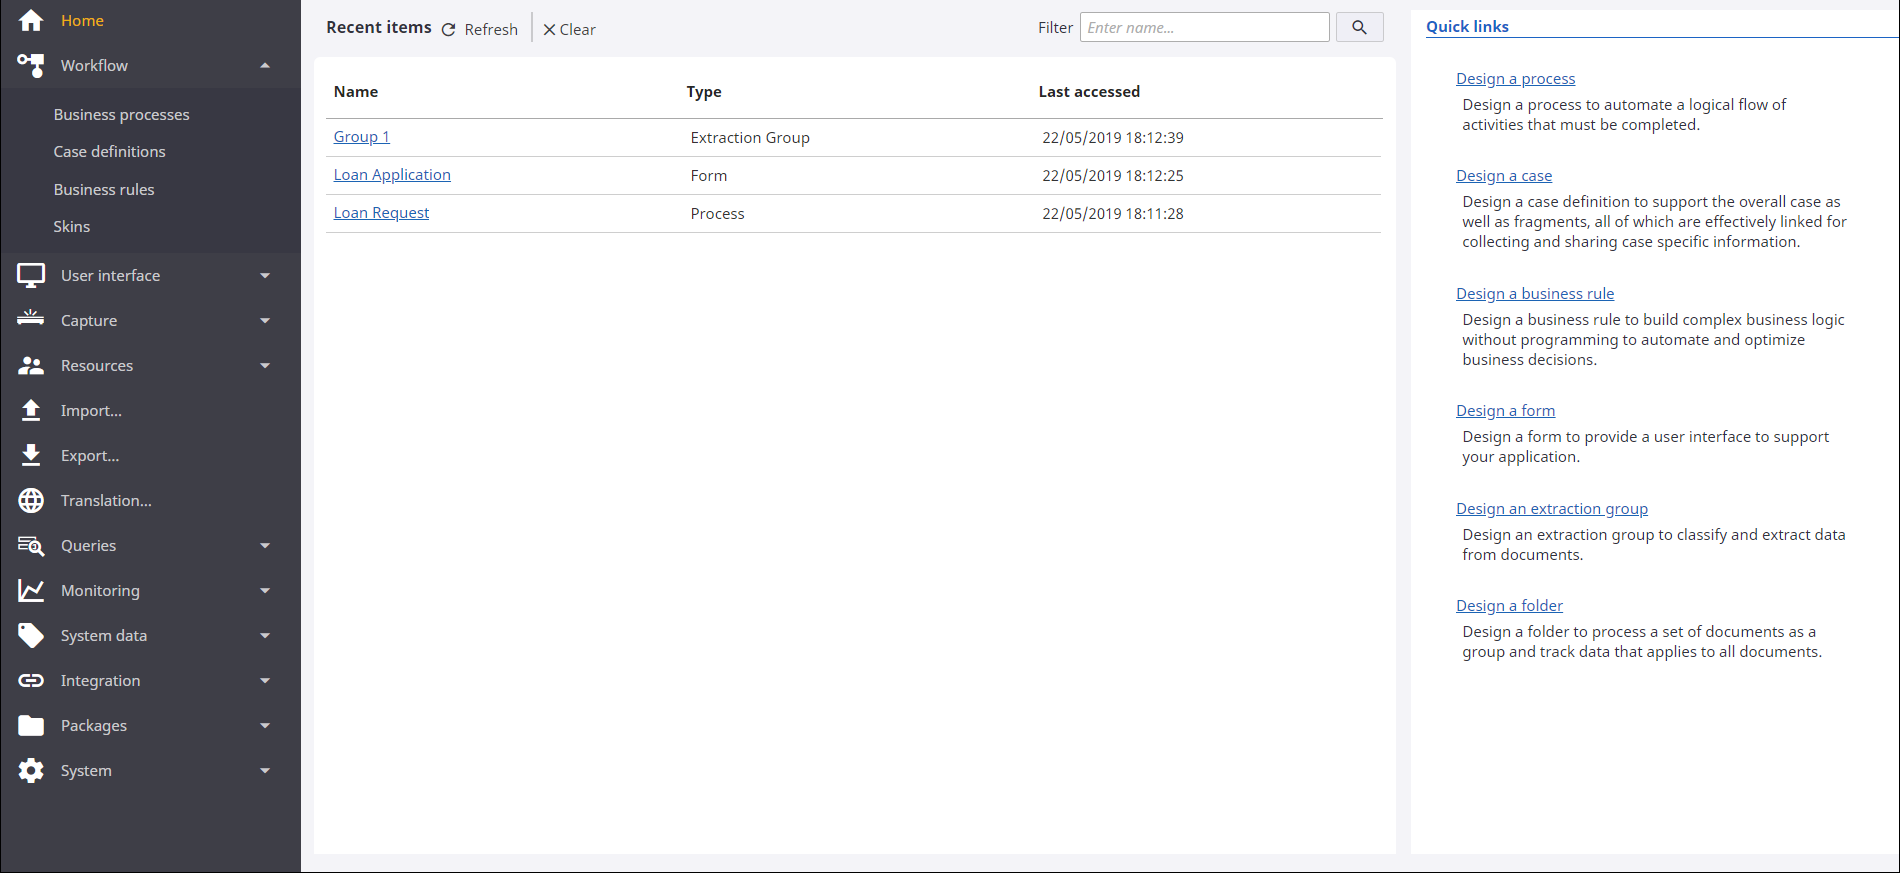Open Business processes in sidebar
The height and width of the screenshot is (873, 1900).
tap(121, 115)
